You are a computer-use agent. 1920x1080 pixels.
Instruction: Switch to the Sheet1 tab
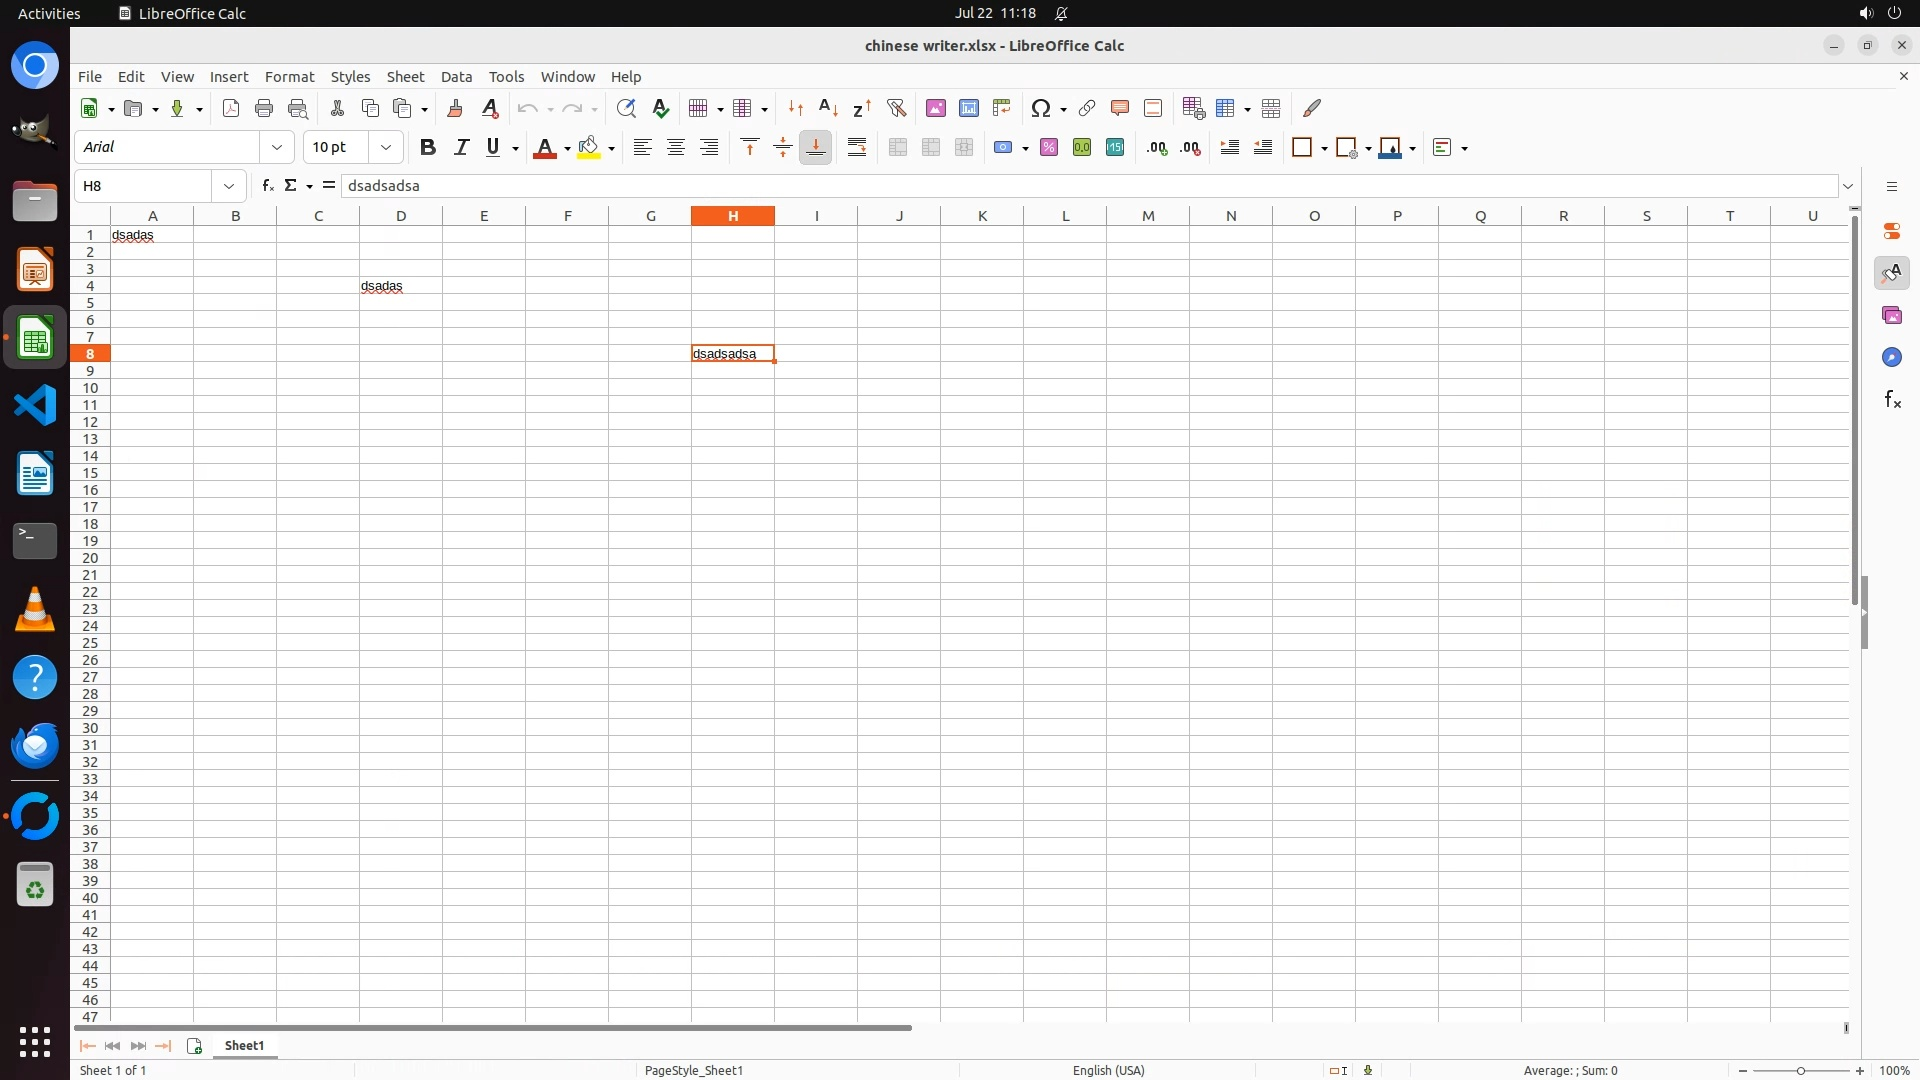[244, 1046]
